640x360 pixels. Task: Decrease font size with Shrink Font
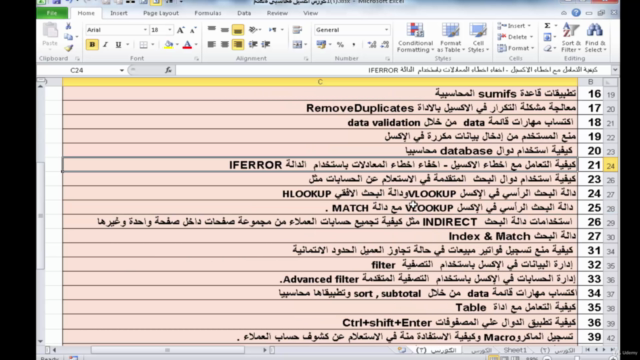(x=193, y=30)
